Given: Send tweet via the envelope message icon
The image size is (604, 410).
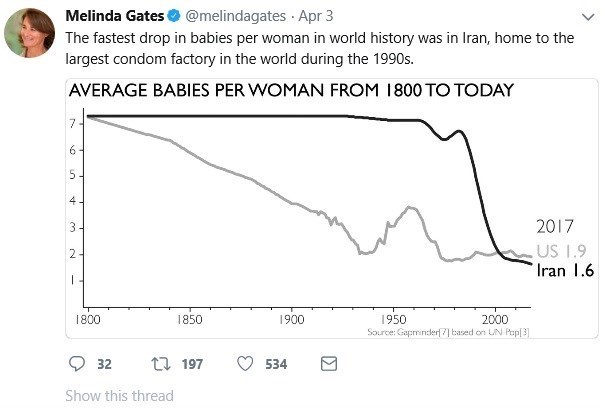Looking at the screenshot, I should [x=327, y=364].
